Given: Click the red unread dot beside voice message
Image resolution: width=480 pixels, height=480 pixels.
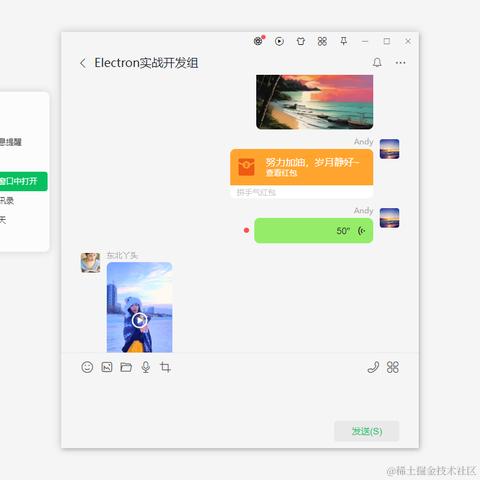Looking at the screenshot, I should click(246, 230).
